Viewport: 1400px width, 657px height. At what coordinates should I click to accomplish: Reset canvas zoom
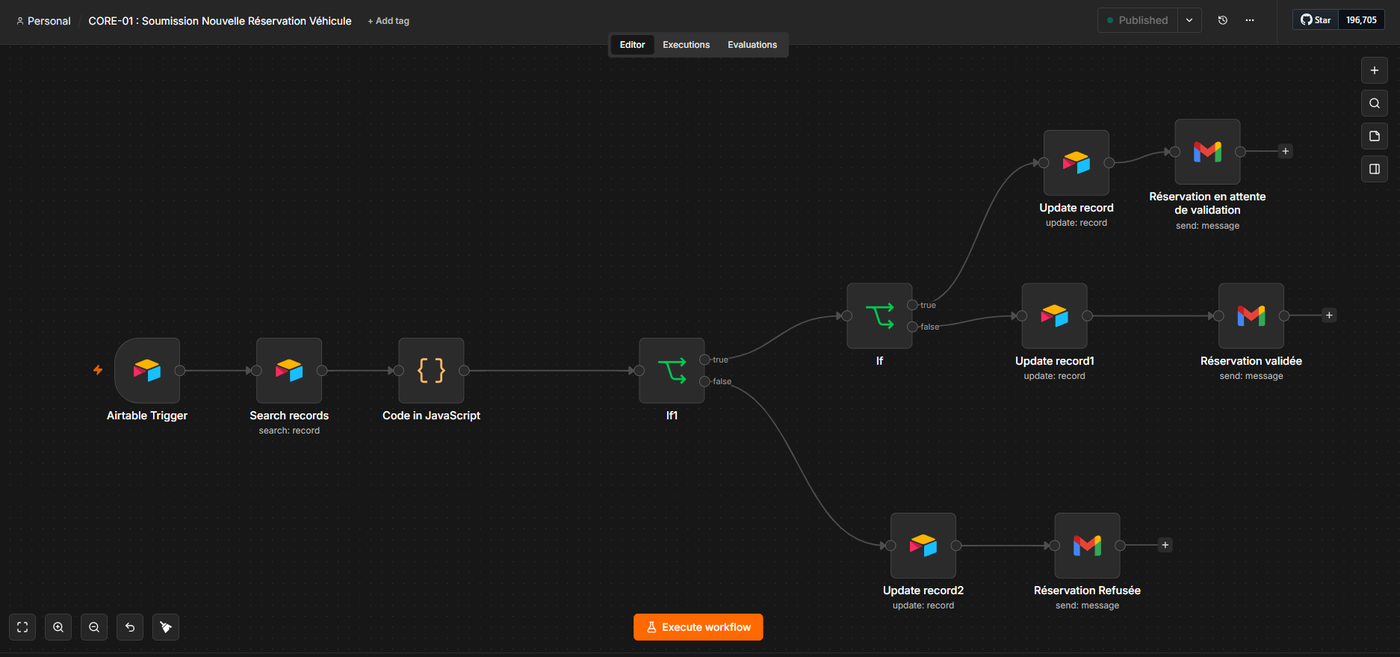130,627
